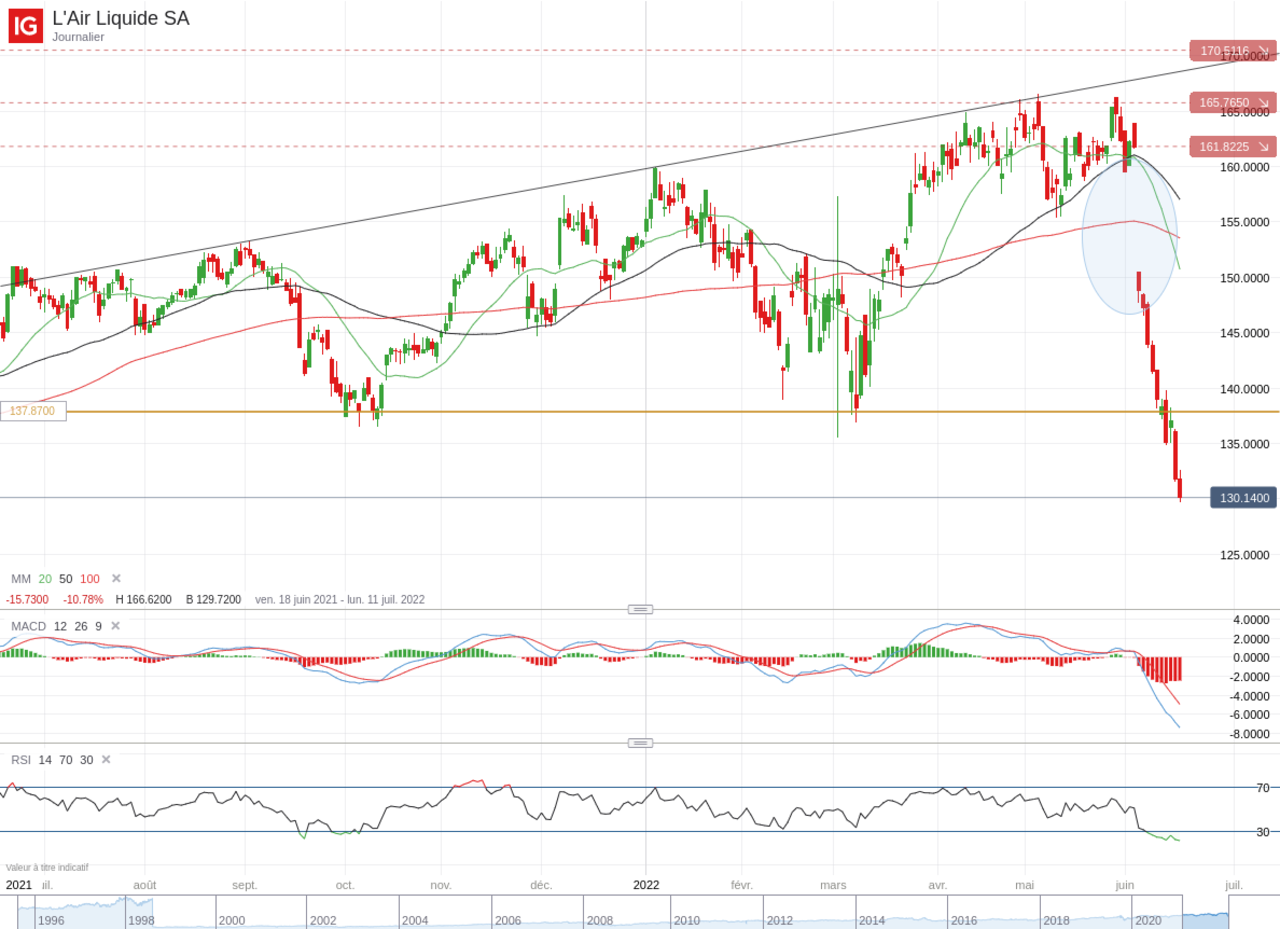Click the RSI axis level 30
The width and height of the screenshot is (1280, 929).
coord(1263,832)
